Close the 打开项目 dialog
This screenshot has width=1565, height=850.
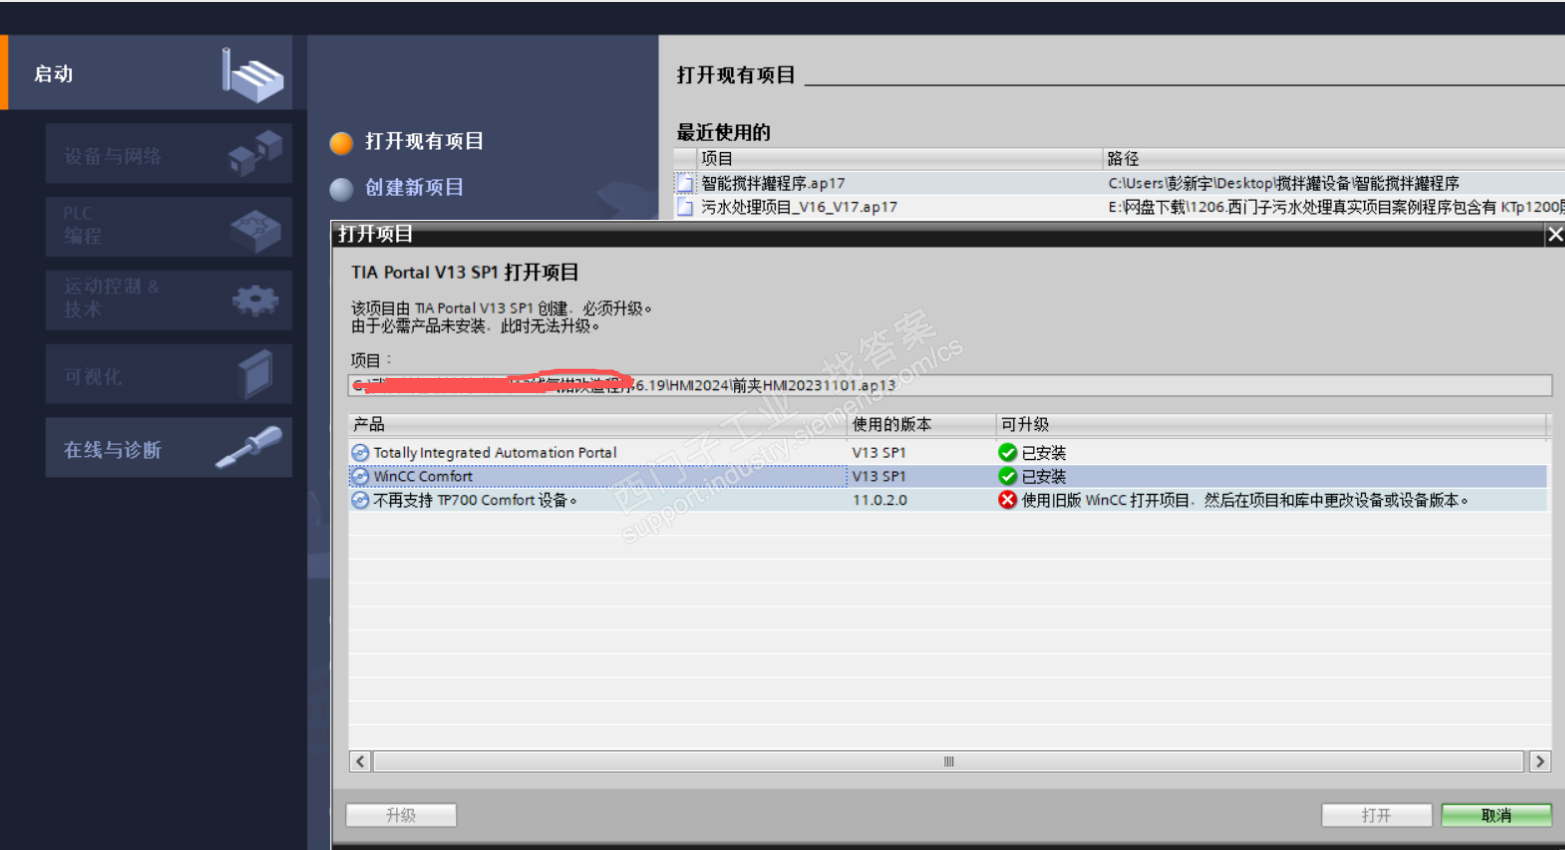pyautogui.click(x=1555, y=234)
